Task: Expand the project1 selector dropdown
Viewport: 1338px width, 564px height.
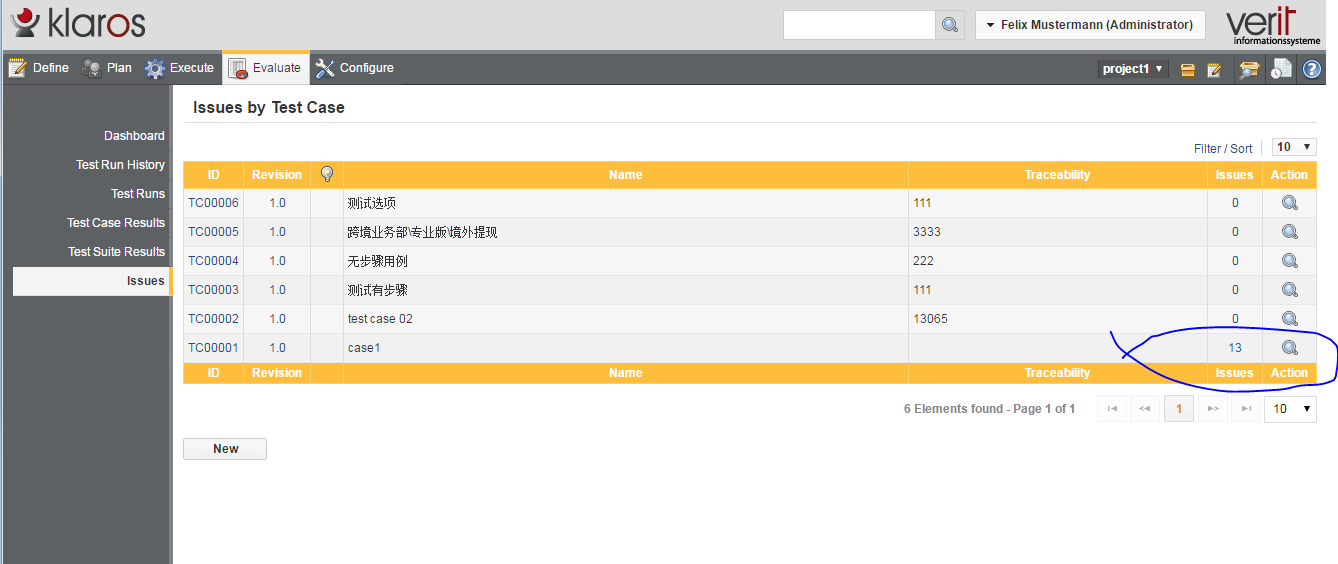Action: [1133, 69]
